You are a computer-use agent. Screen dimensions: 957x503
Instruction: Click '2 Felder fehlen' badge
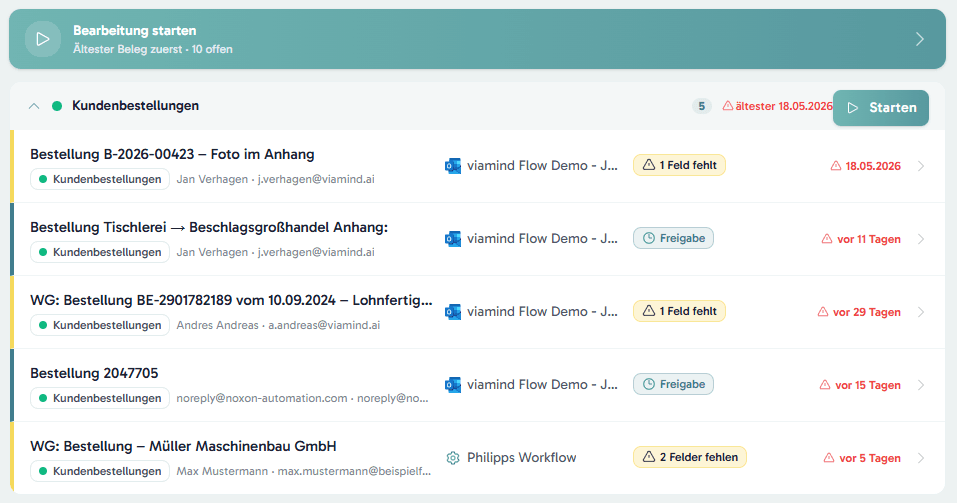690,457
